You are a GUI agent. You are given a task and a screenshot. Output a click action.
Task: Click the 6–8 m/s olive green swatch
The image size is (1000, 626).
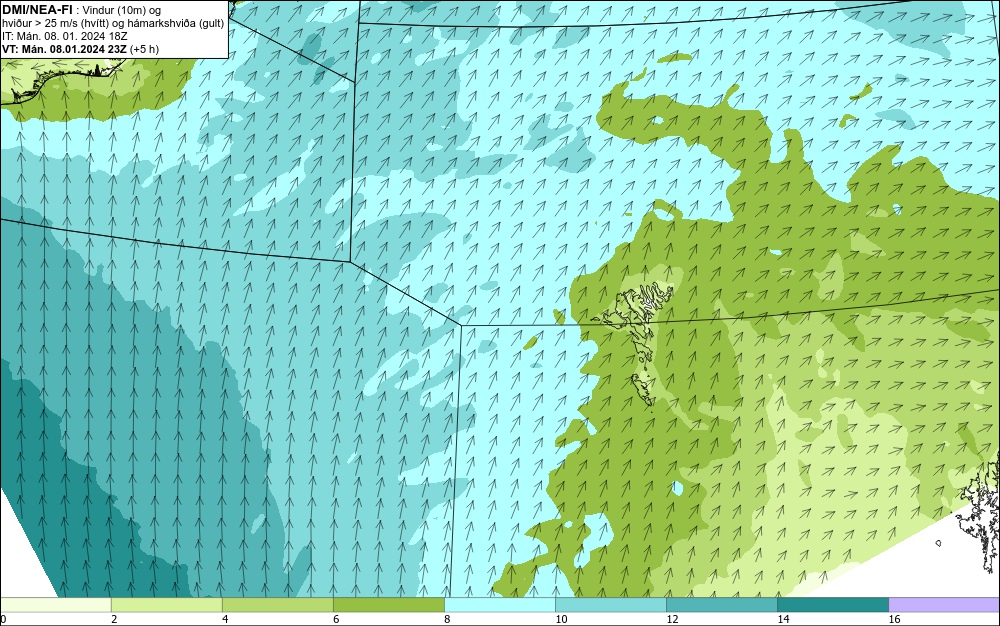pos(388,604)
